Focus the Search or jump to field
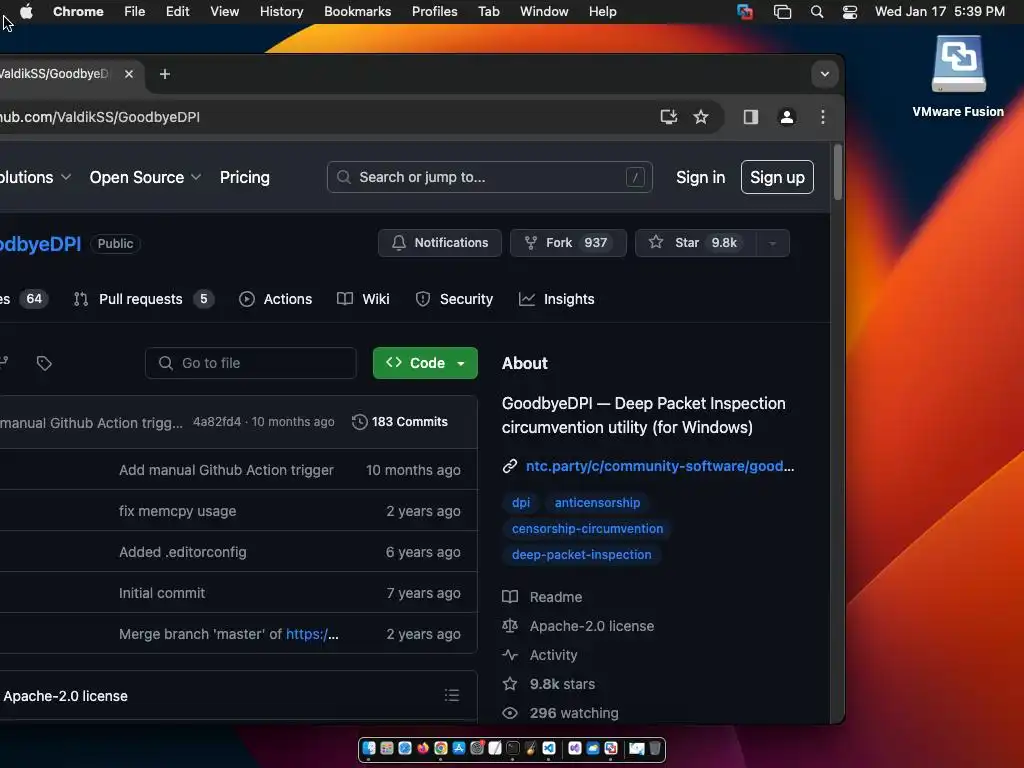The image size is (1024, 768). (x=489, y=177)
